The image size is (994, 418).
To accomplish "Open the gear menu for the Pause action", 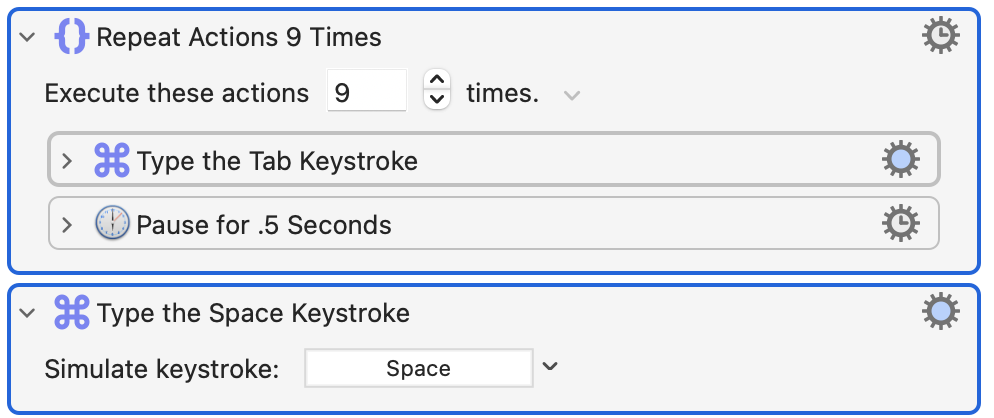I will point(900,224).
